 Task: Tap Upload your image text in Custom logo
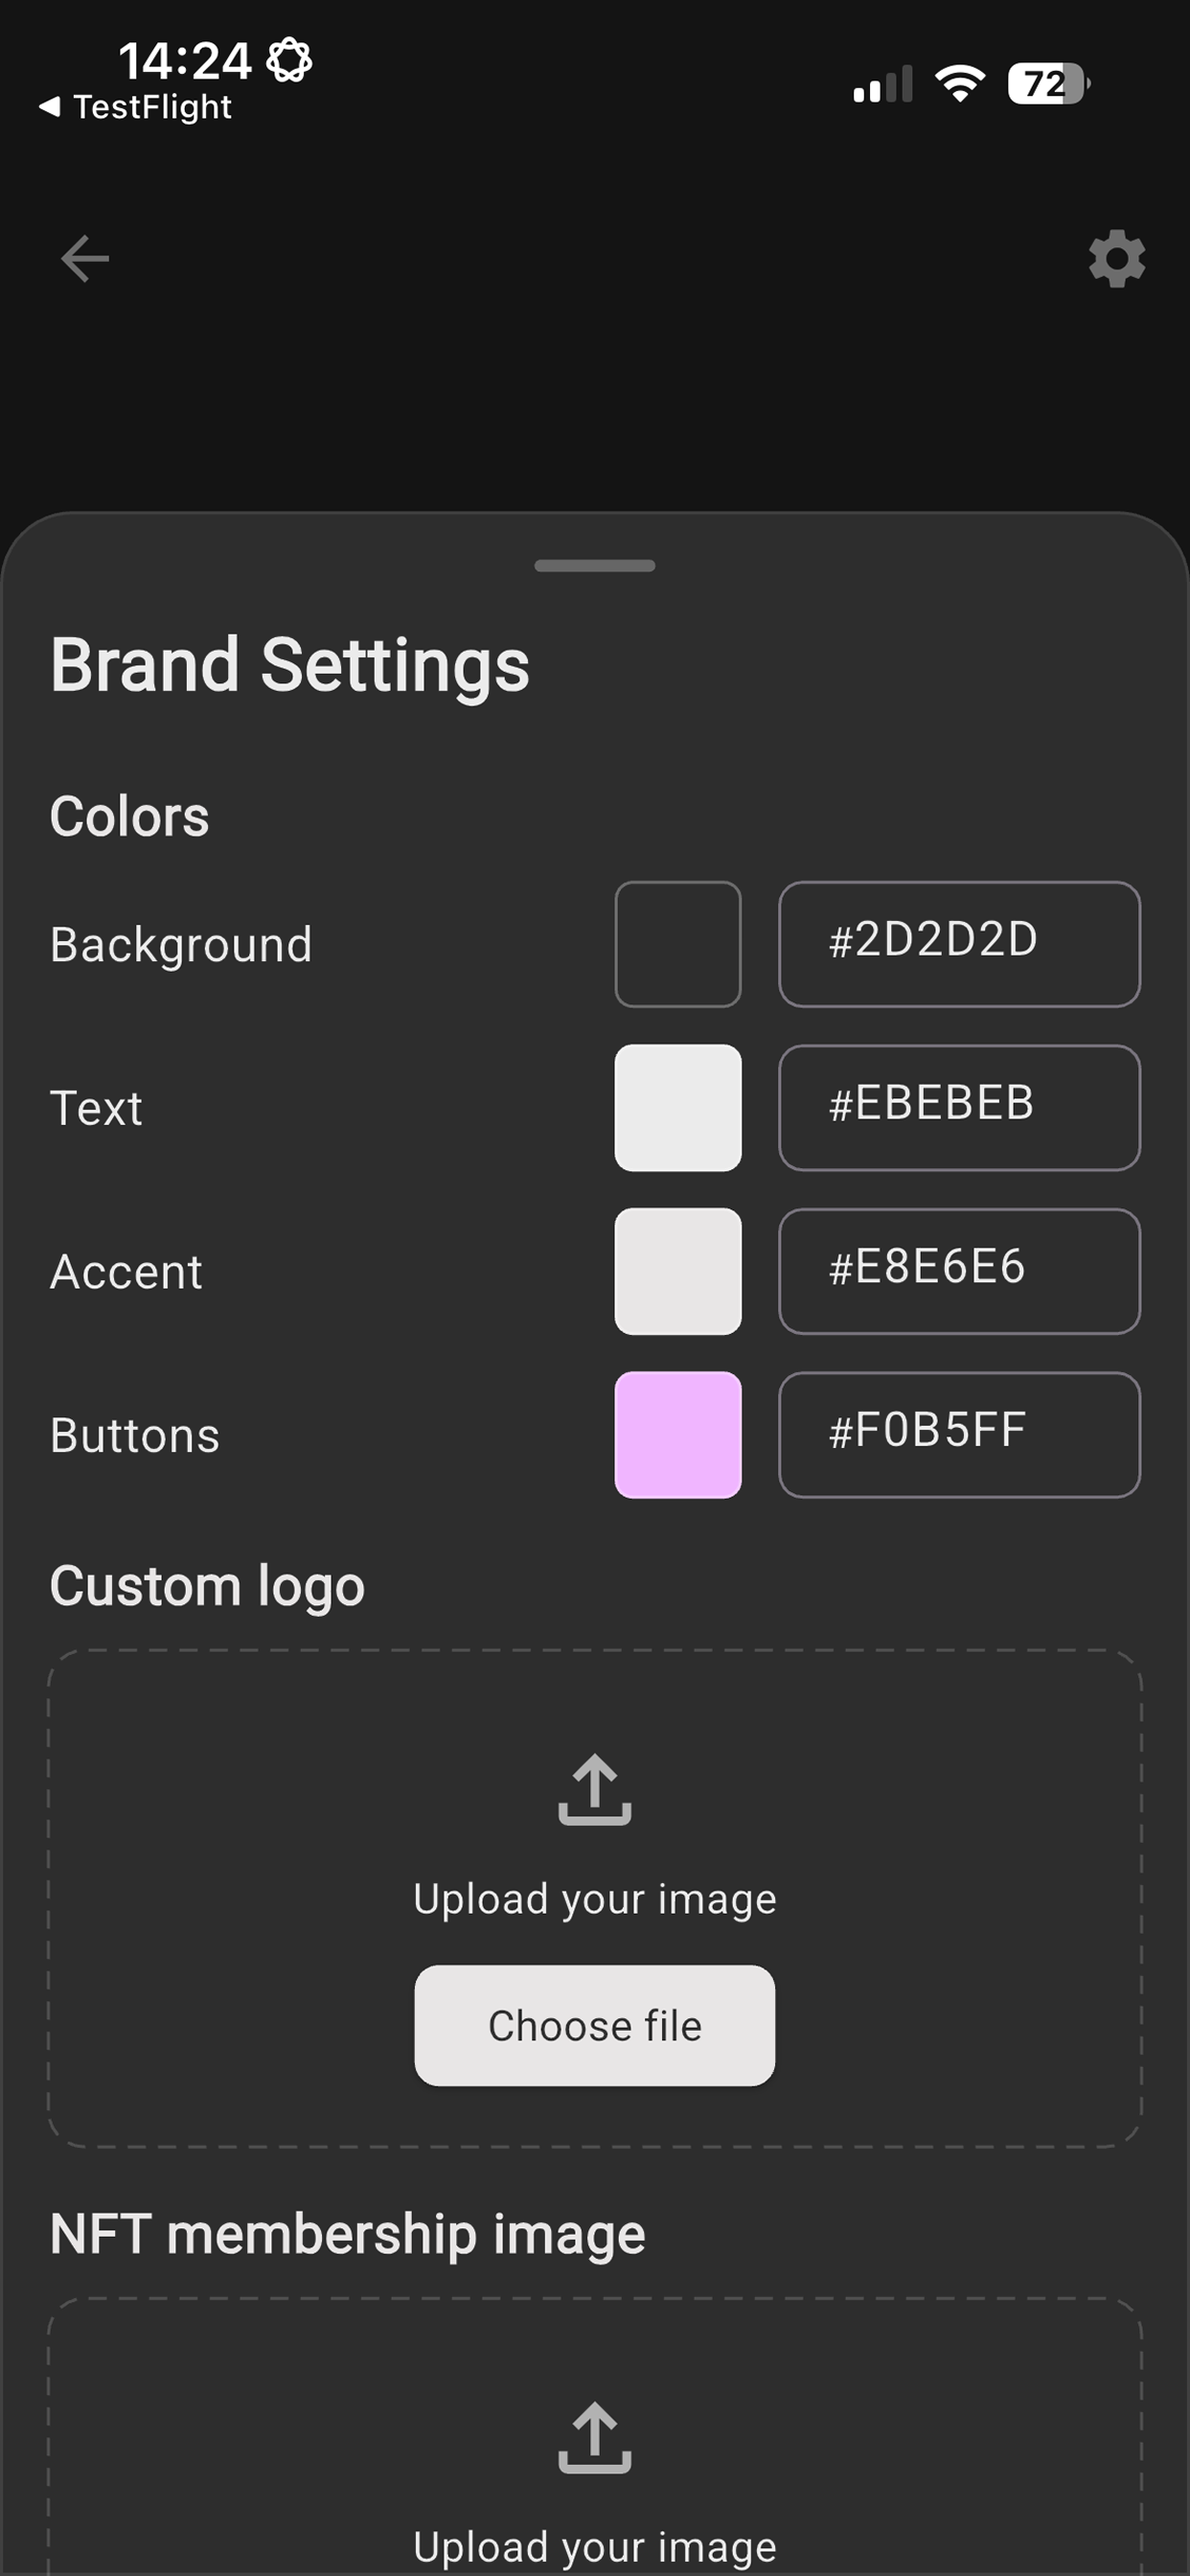click(x=595, y=1899)
